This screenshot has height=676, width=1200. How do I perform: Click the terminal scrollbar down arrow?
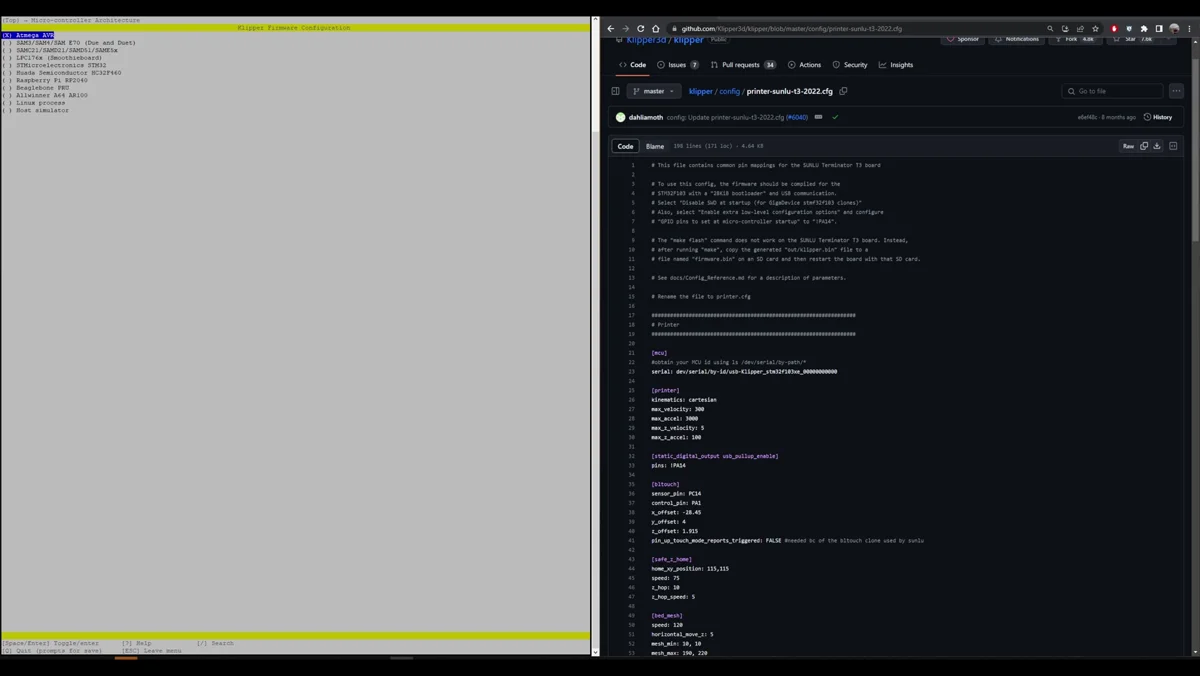pos(595,652)
